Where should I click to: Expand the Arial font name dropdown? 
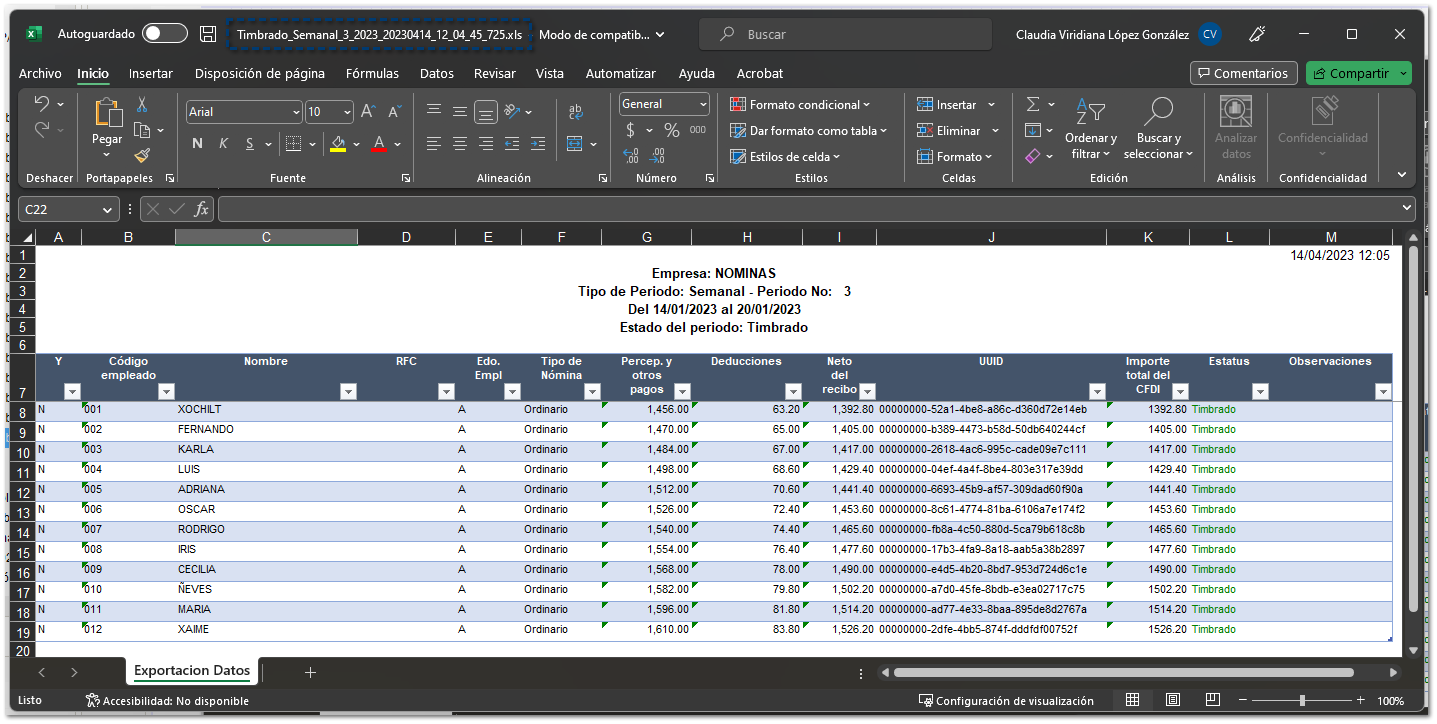click(295, 112)
